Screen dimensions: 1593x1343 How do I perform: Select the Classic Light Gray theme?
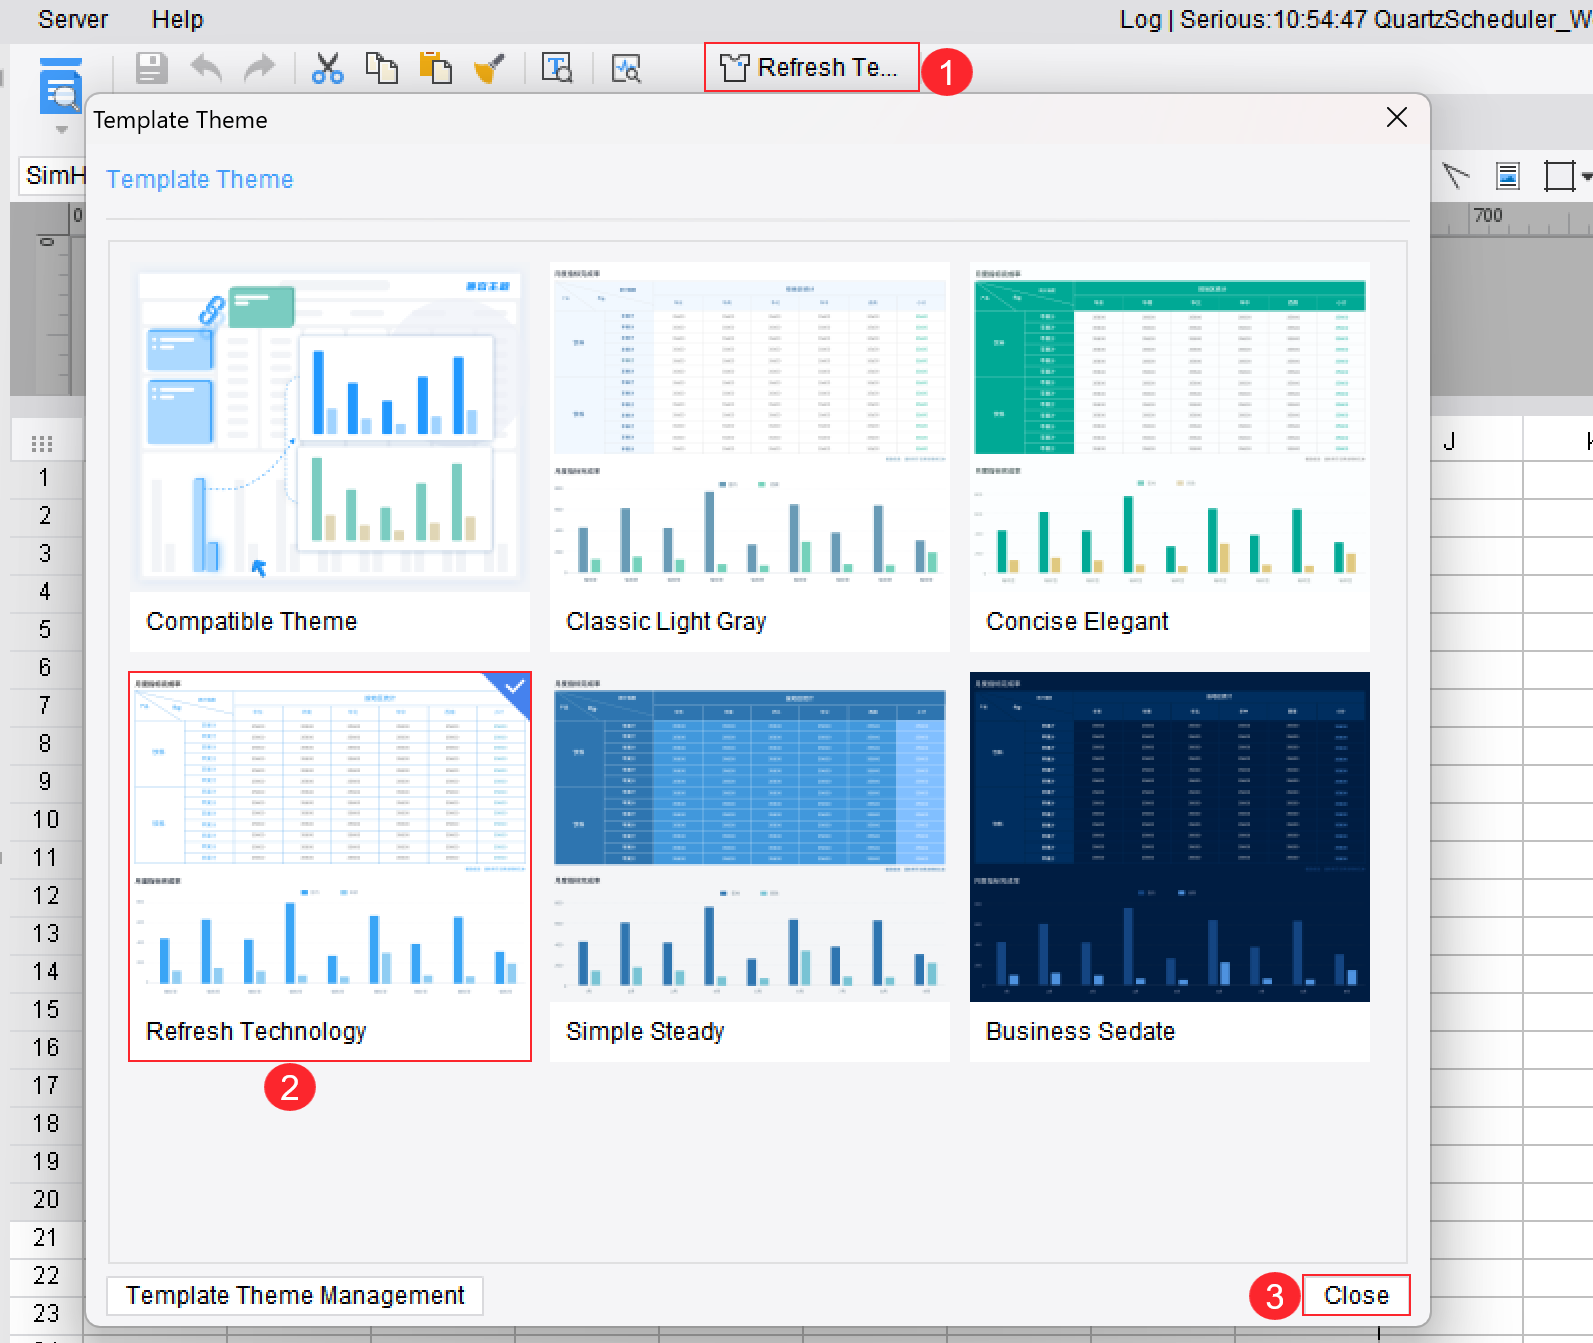point(750,457)
